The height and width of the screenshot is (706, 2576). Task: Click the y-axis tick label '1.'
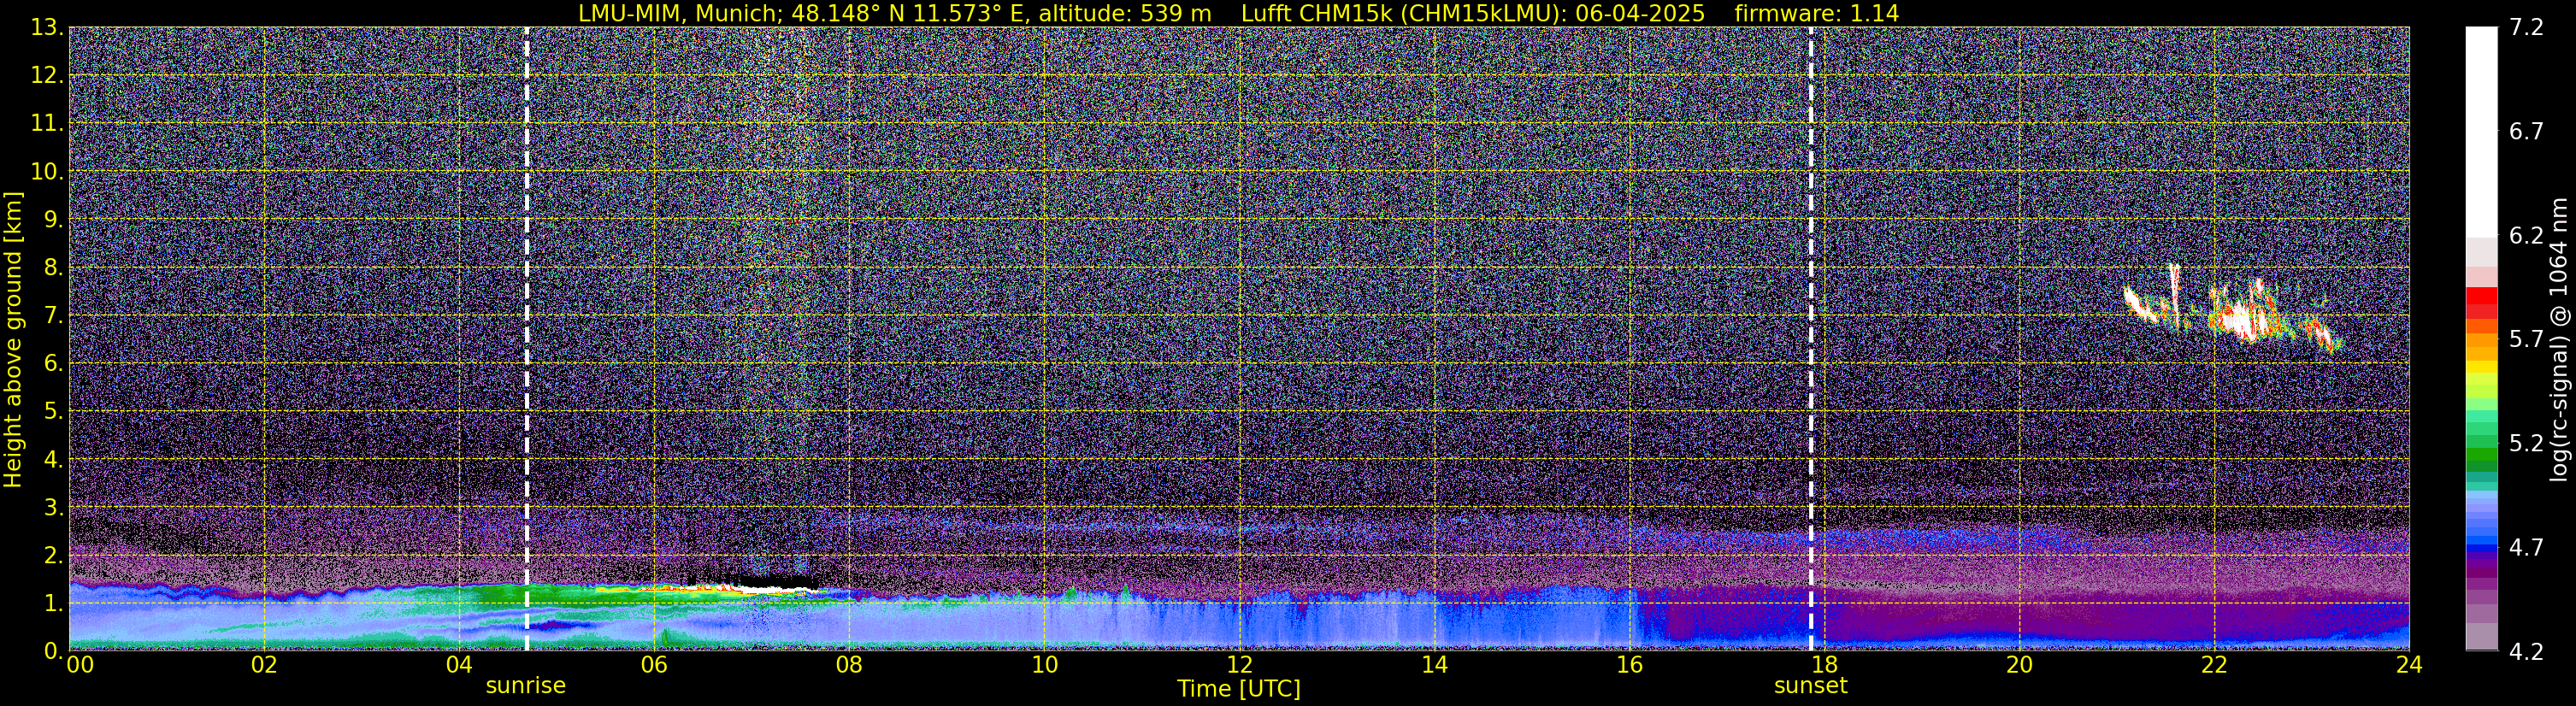click(x=54, y=604)
